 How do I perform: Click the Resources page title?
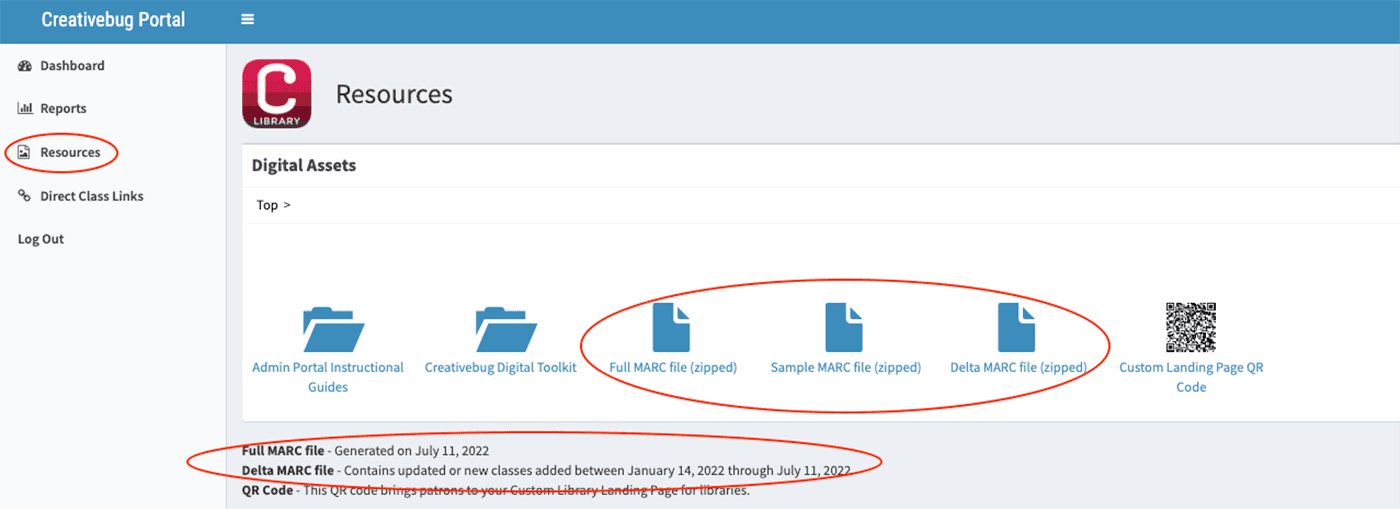[x=394, y=94]
